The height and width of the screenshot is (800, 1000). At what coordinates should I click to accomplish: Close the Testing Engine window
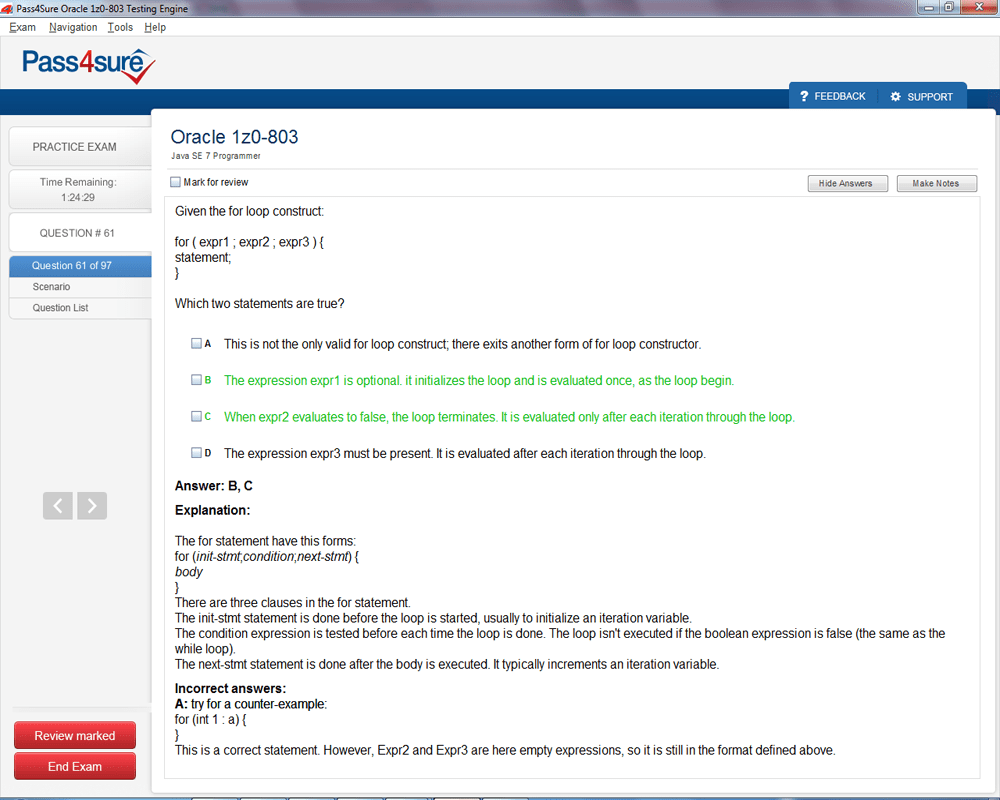pyautogui.click(x=978, y=7)
